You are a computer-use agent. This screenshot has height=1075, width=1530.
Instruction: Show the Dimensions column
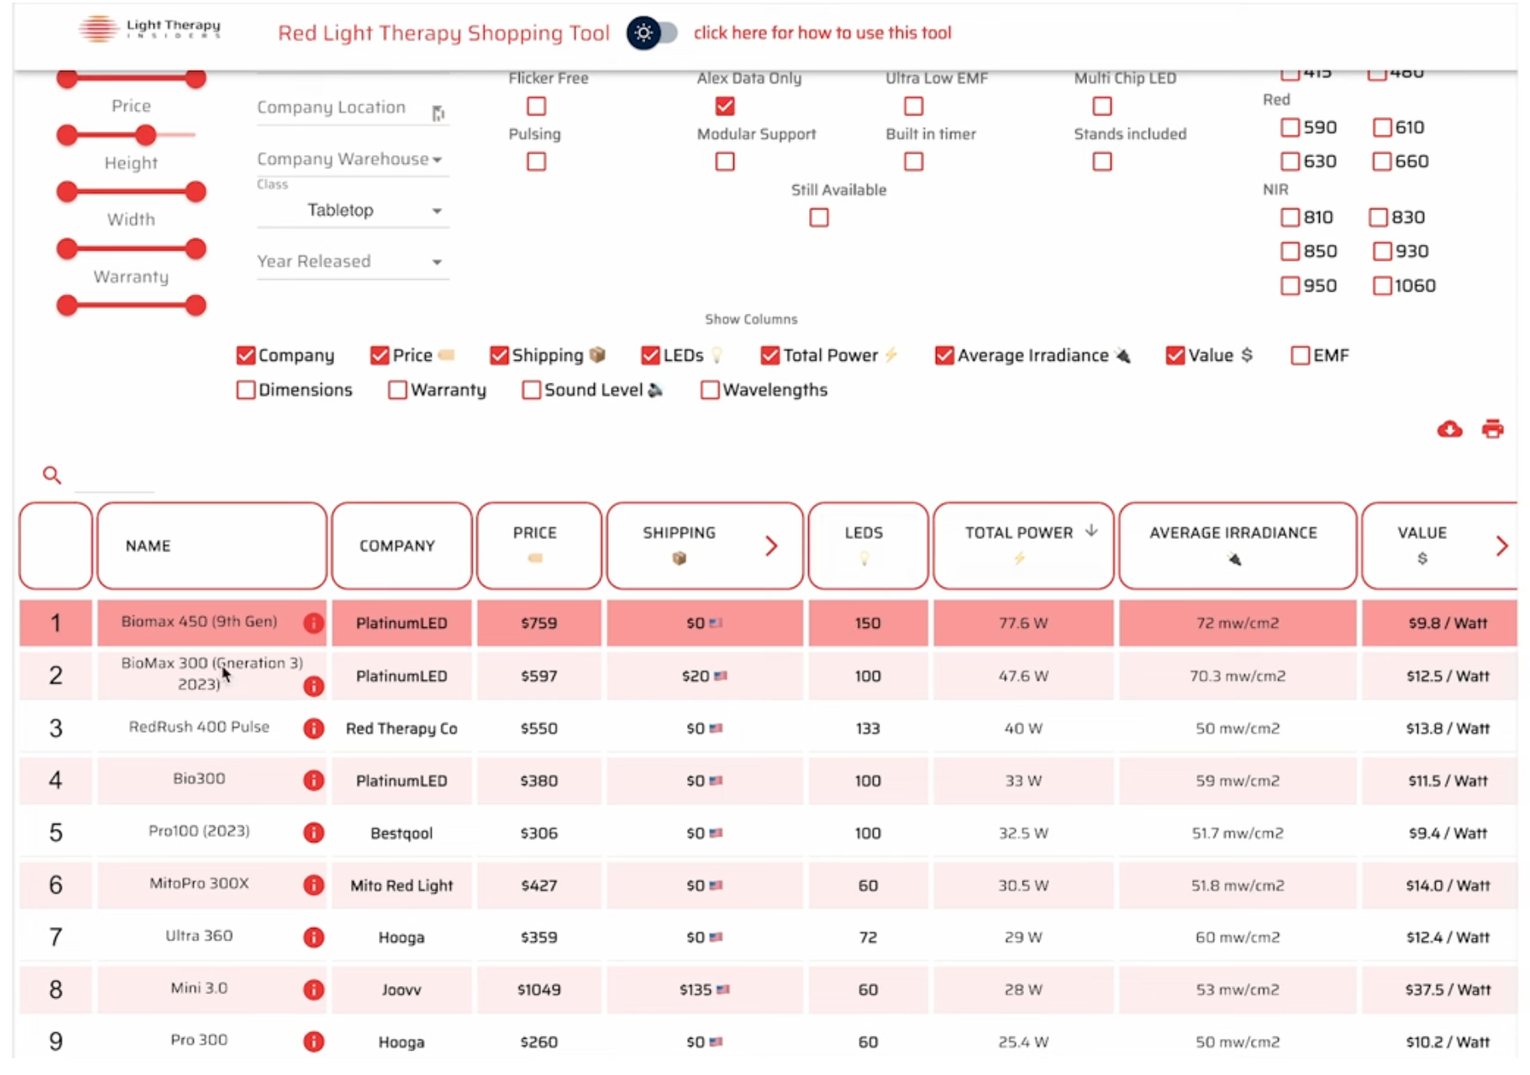[246, 390]
